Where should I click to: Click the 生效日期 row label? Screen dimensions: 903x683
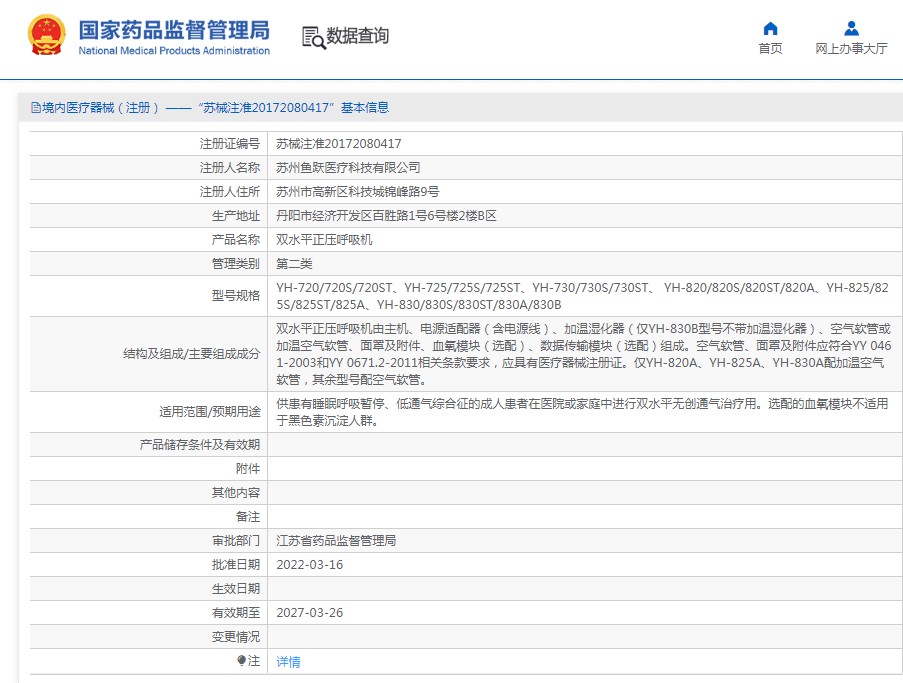pos(236,589)
